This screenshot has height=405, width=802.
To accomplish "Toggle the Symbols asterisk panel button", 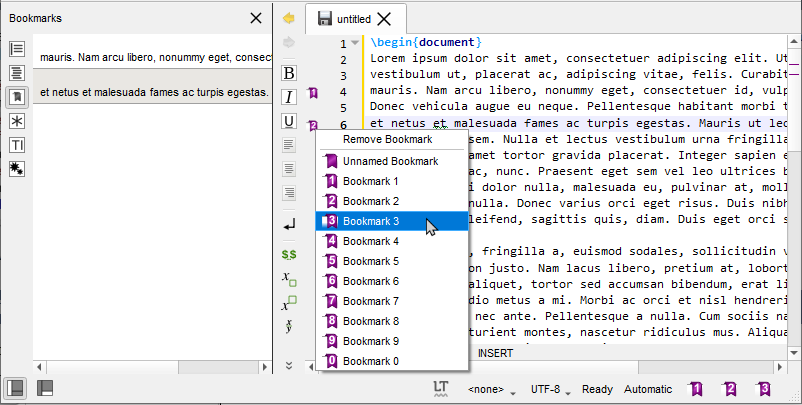I will [x=17, y=121].
